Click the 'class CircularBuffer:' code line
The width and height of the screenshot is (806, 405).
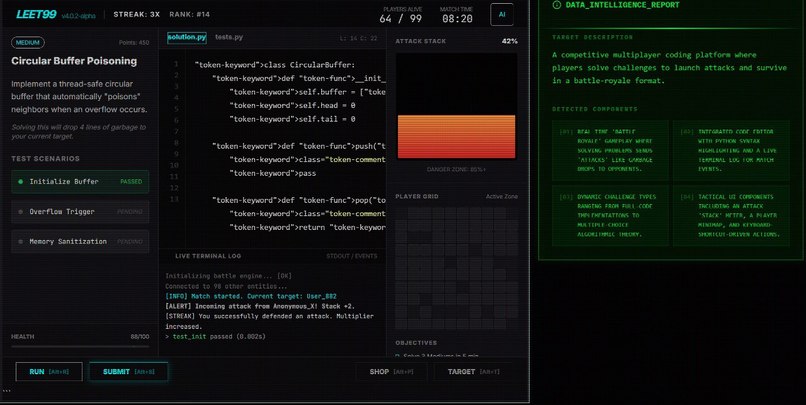point(274,65)
